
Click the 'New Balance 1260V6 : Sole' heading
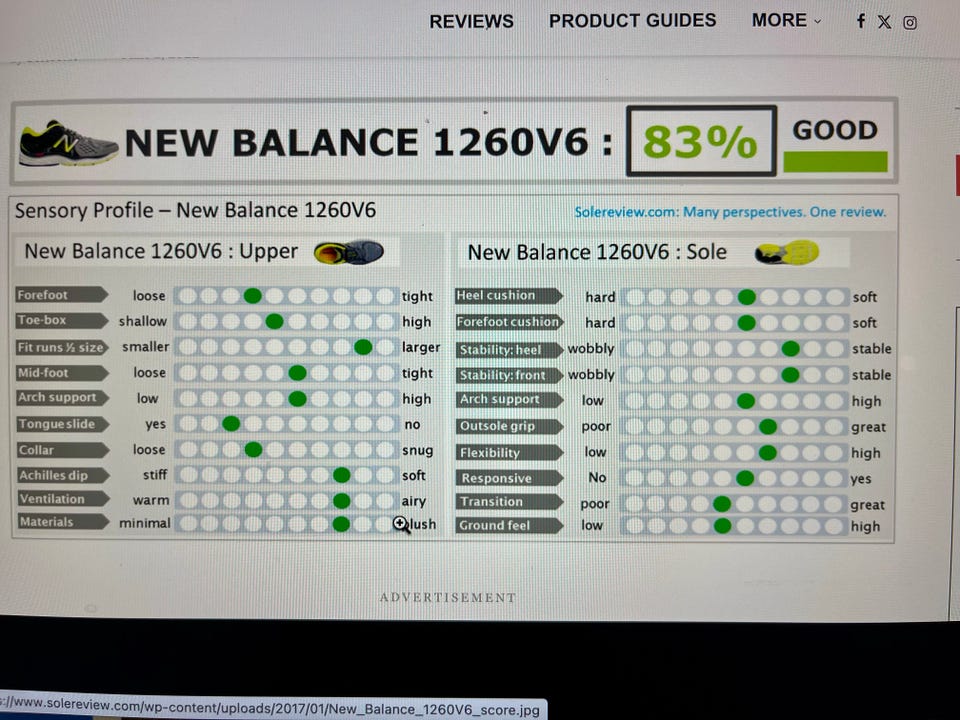(597, 252)
